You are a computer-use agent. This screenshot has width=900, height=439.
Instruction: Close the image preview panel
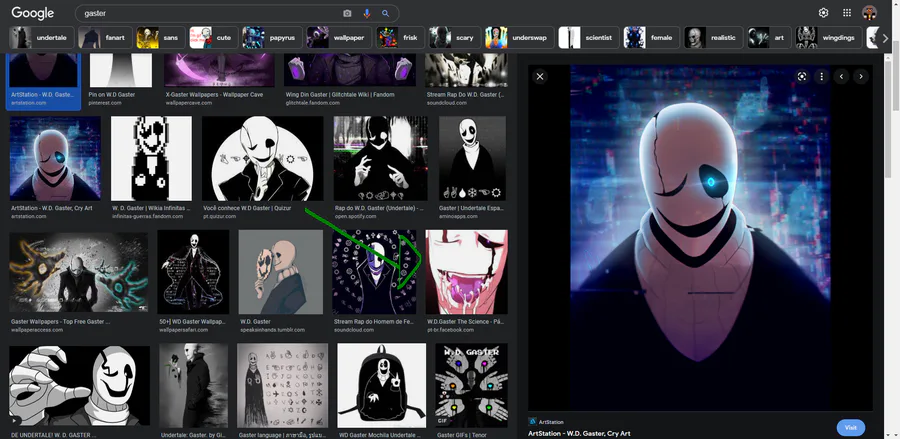pyautogui.click(x=540, y=76)
